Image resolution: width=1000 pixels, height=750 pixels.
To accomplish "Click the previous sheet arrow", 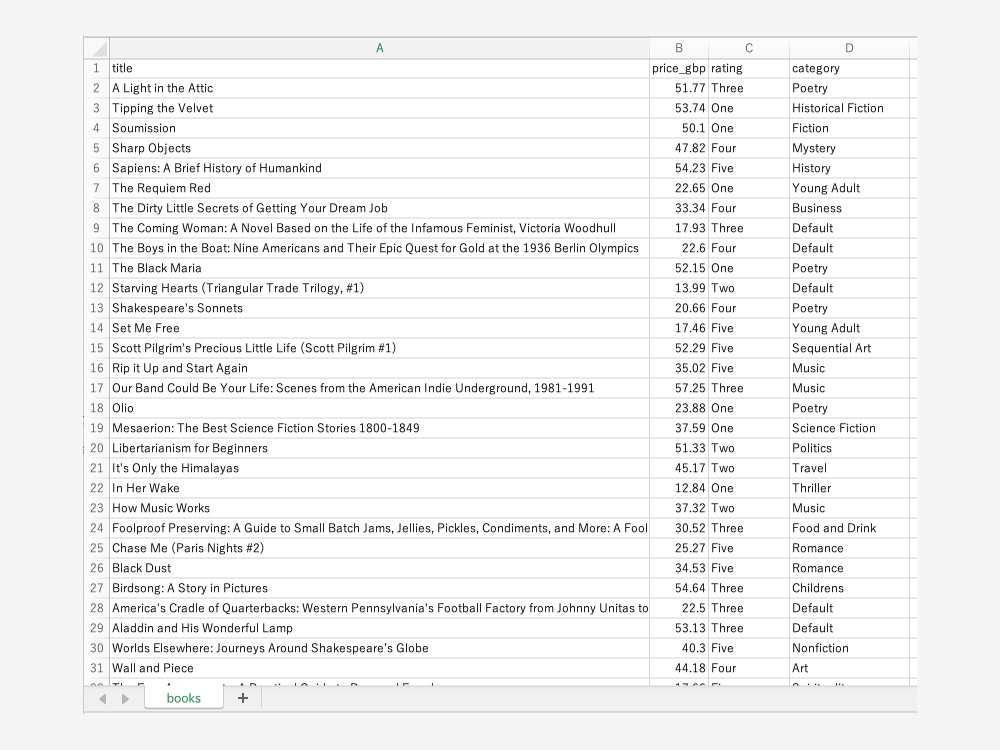I will click(103, 699).
